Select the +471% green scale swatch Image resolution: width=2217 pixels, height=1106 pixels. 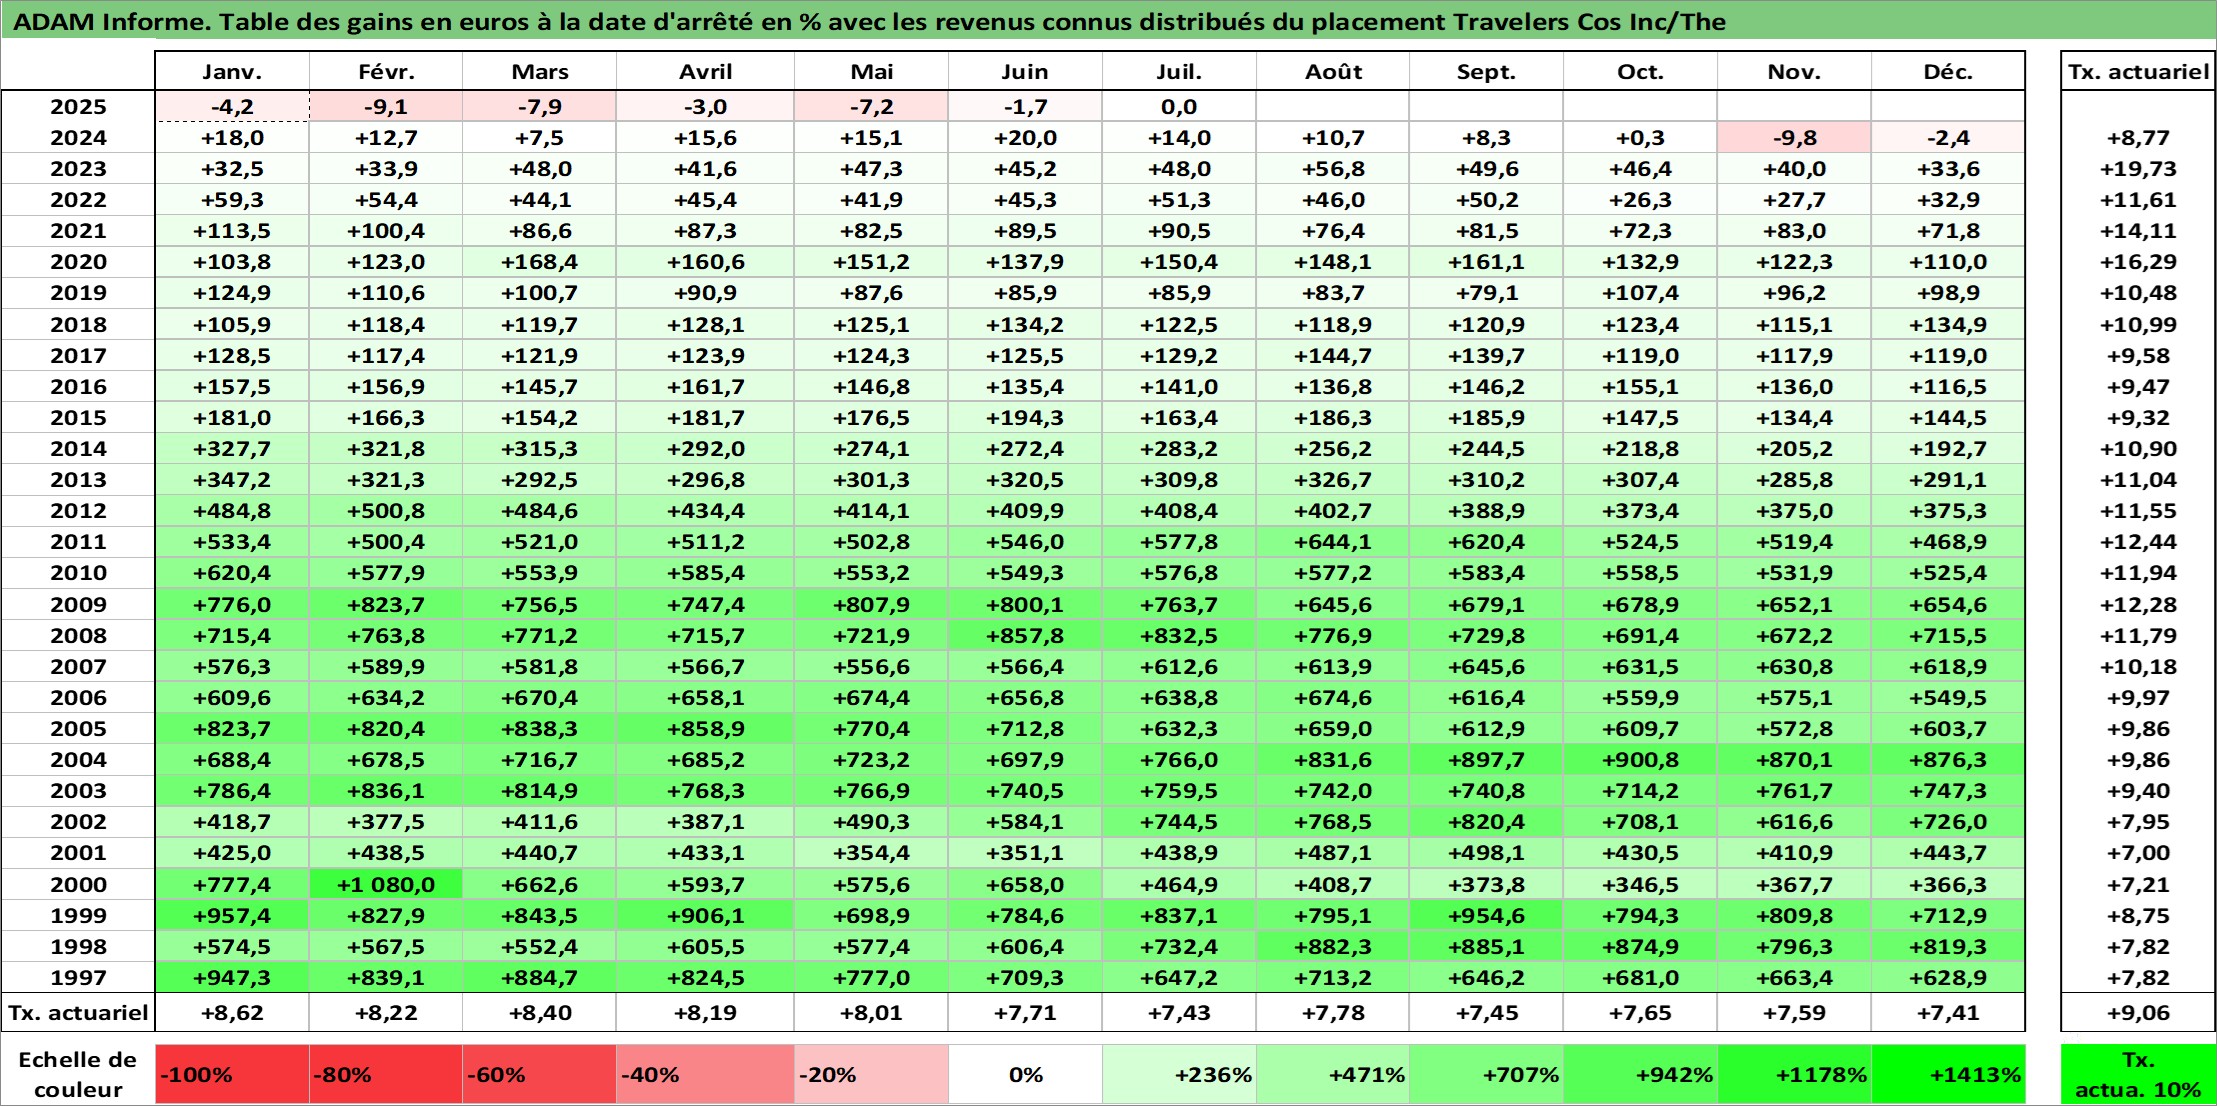click(1333, 1075)
